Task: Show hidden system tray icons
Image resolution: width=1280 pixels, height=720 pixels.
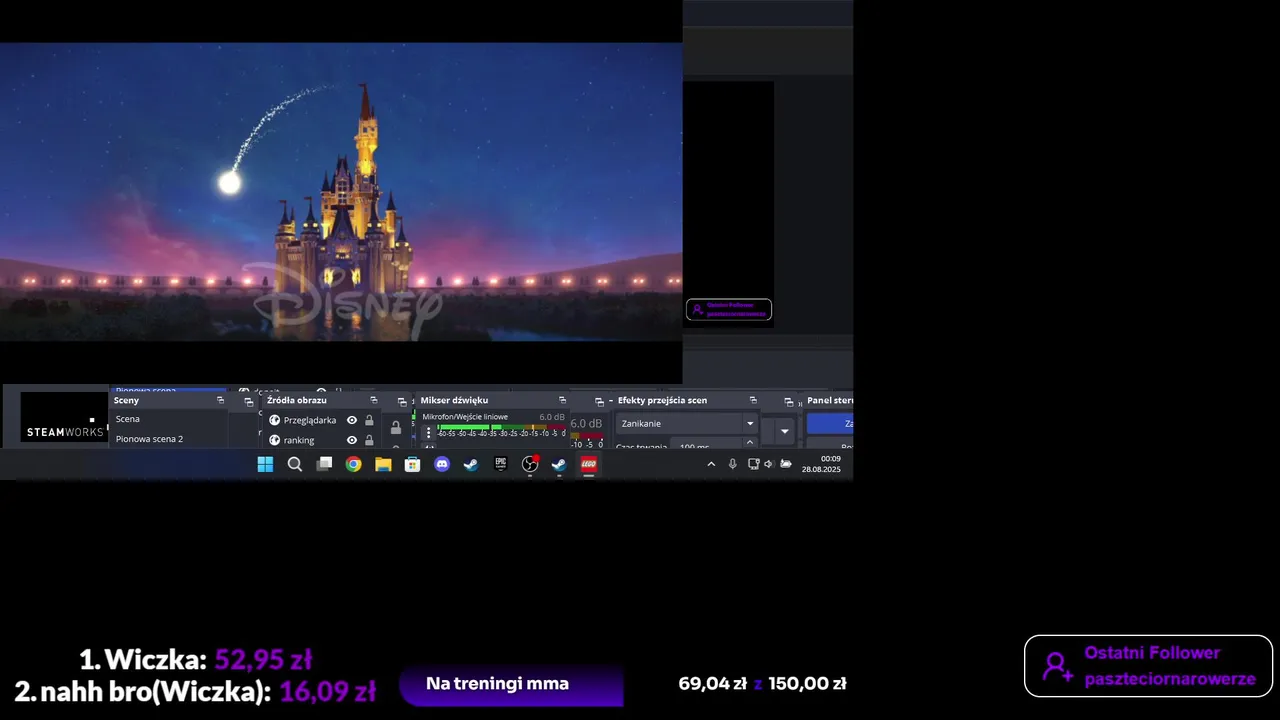Action: click(711, 464)
